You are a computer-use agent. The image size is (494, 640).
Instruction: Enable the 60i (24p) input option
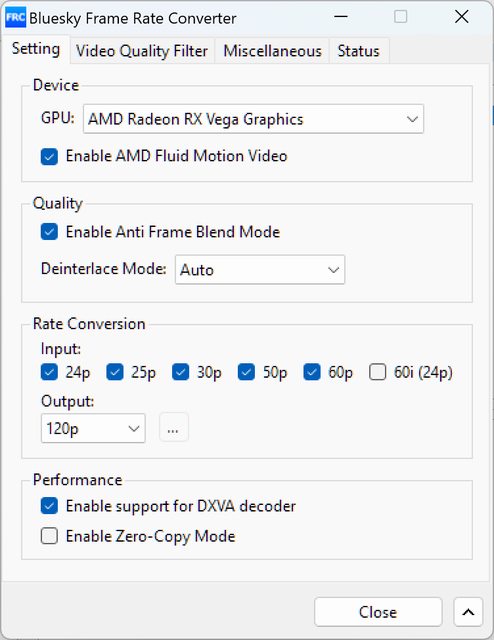[x=378, y=372]
